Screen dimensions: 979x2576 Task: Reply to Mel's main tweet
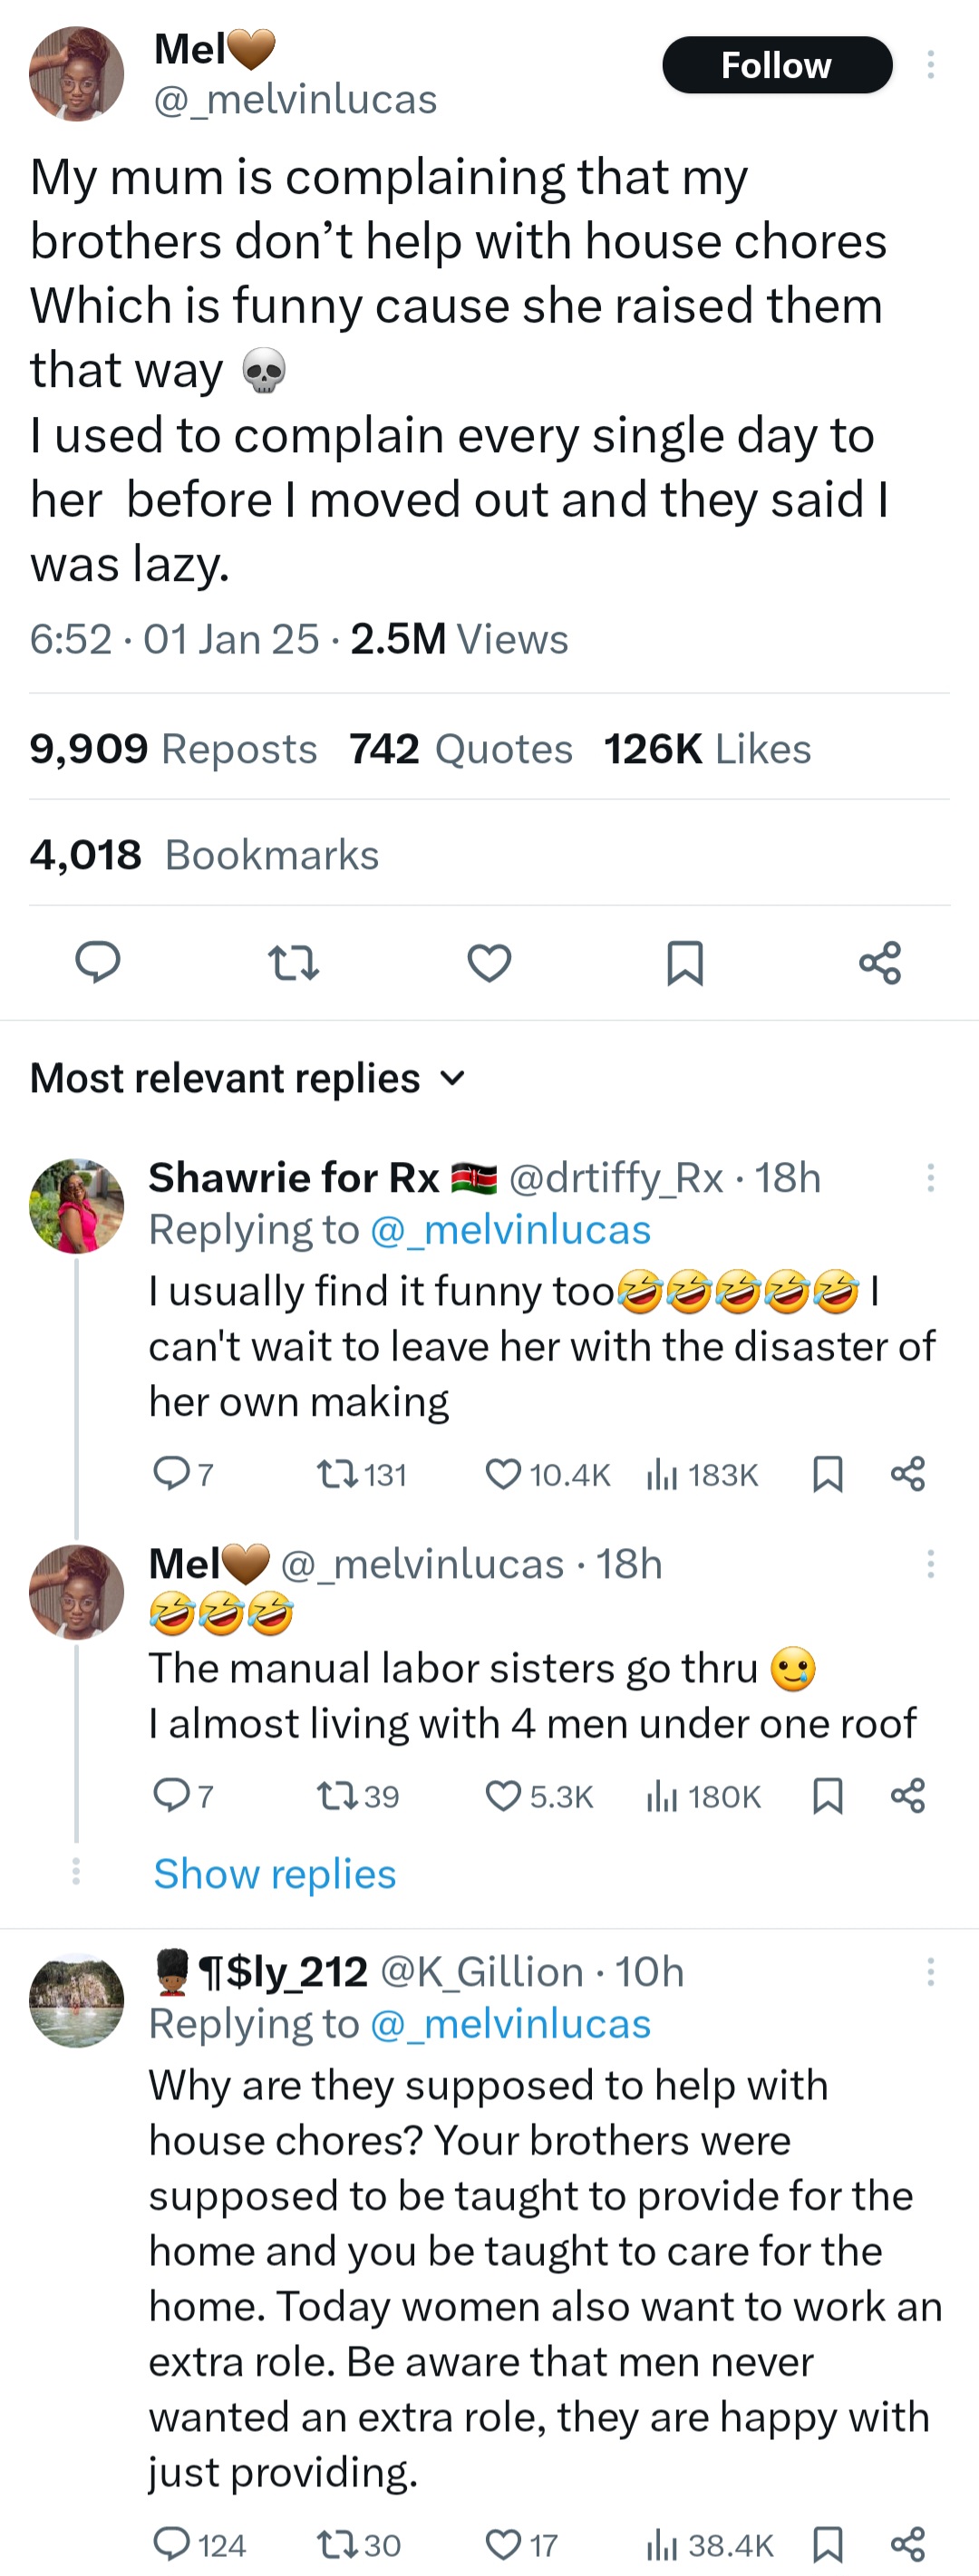[x=98, y=962]
